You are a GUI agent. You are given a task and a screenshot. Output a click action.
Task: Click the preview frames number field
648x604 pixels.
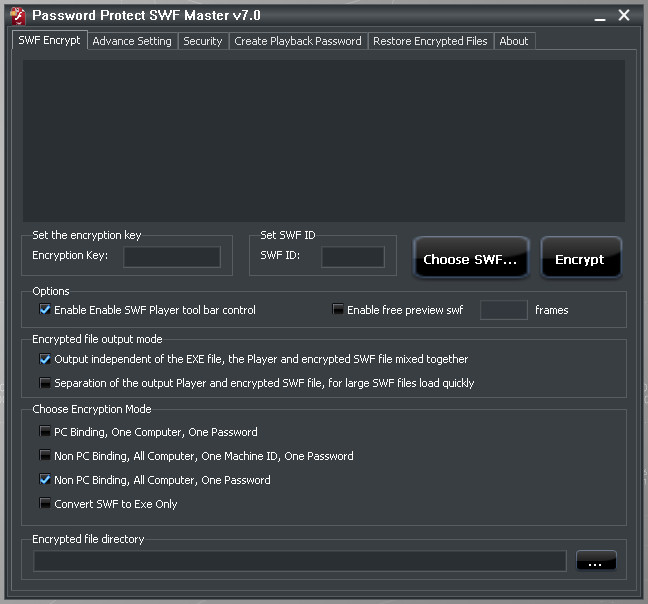click(x=504, y=310)
